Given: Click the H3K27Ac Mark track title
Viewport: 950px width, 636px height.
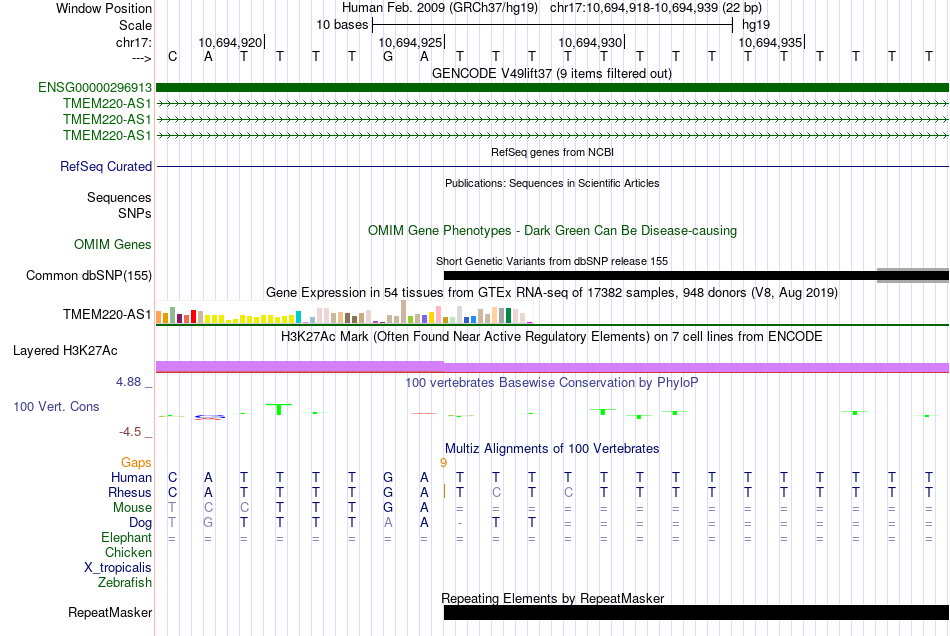Looking at the screenshot, I should pyautogui.click(x=551, y=337).
